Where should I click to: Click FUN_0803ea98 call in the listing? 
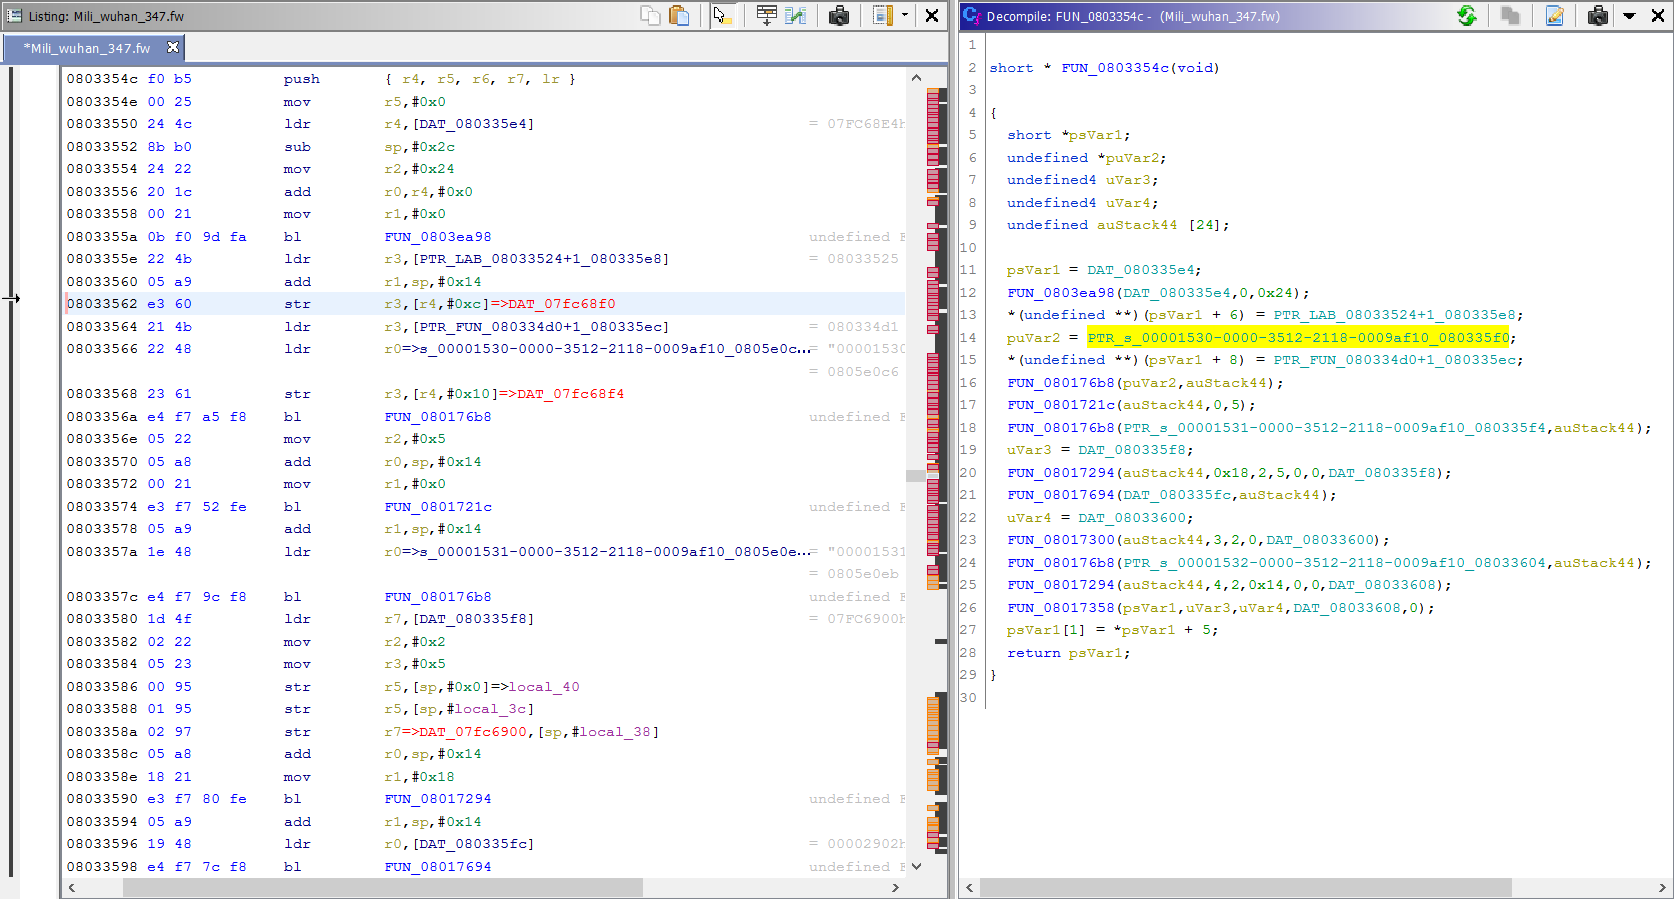tap(438, 237)
